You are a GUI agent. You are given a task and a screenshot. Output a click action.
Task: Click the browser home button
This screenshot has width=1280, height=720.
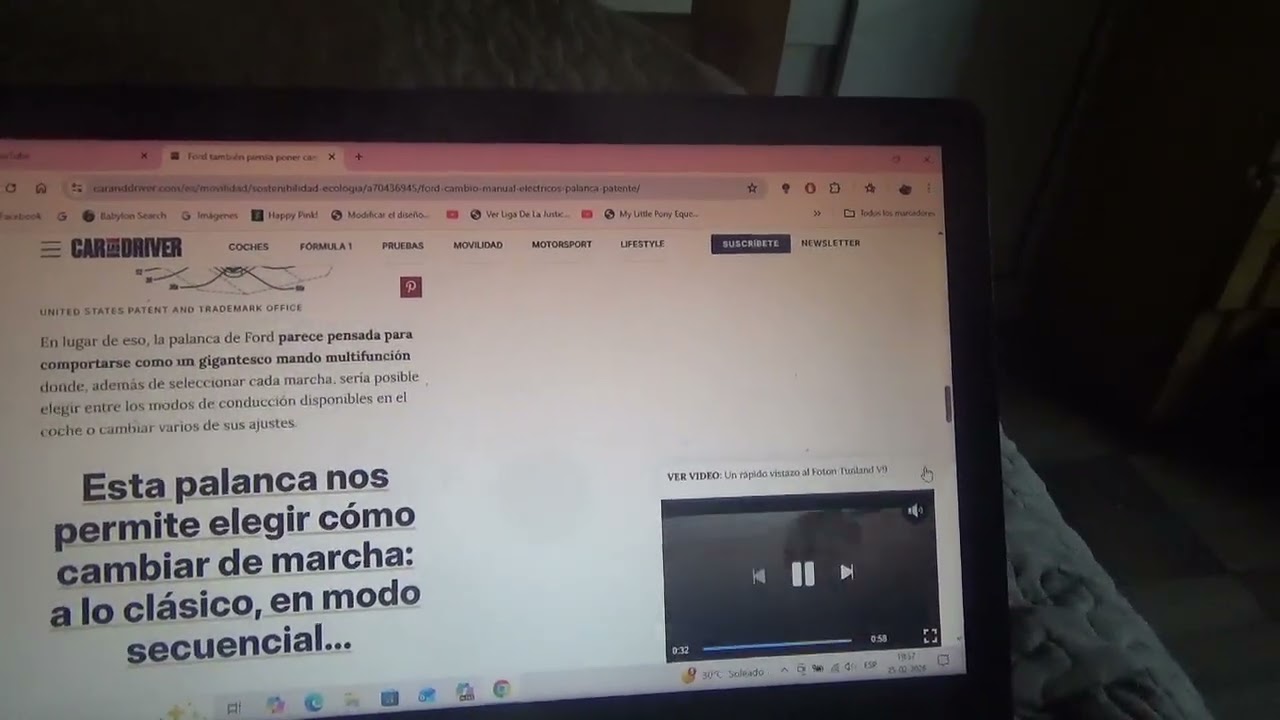[x=41, y=188]
